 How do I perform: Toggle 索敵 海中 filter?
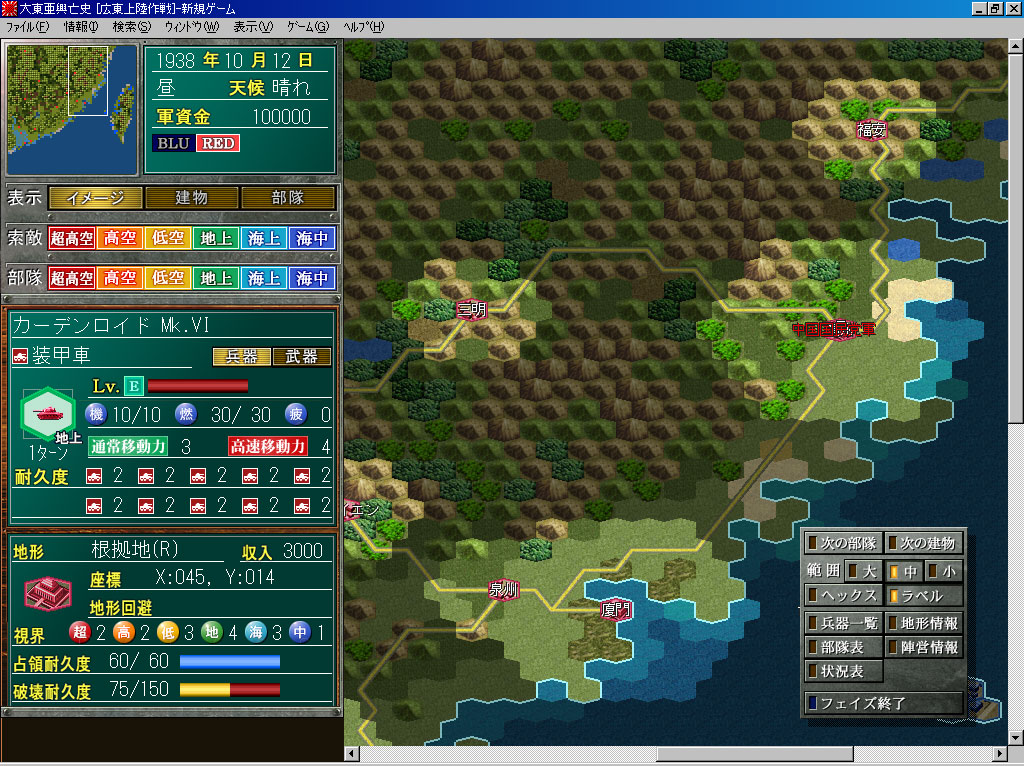pyautogui.click(x=312, y=238)
